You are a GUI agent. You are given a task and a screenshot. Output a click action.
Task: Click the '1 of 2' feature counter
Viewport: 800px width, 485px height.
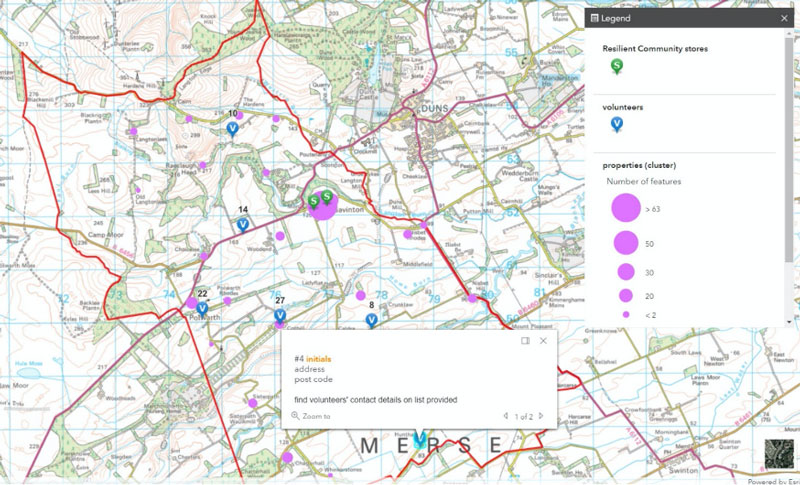click(x=523, y=417)
